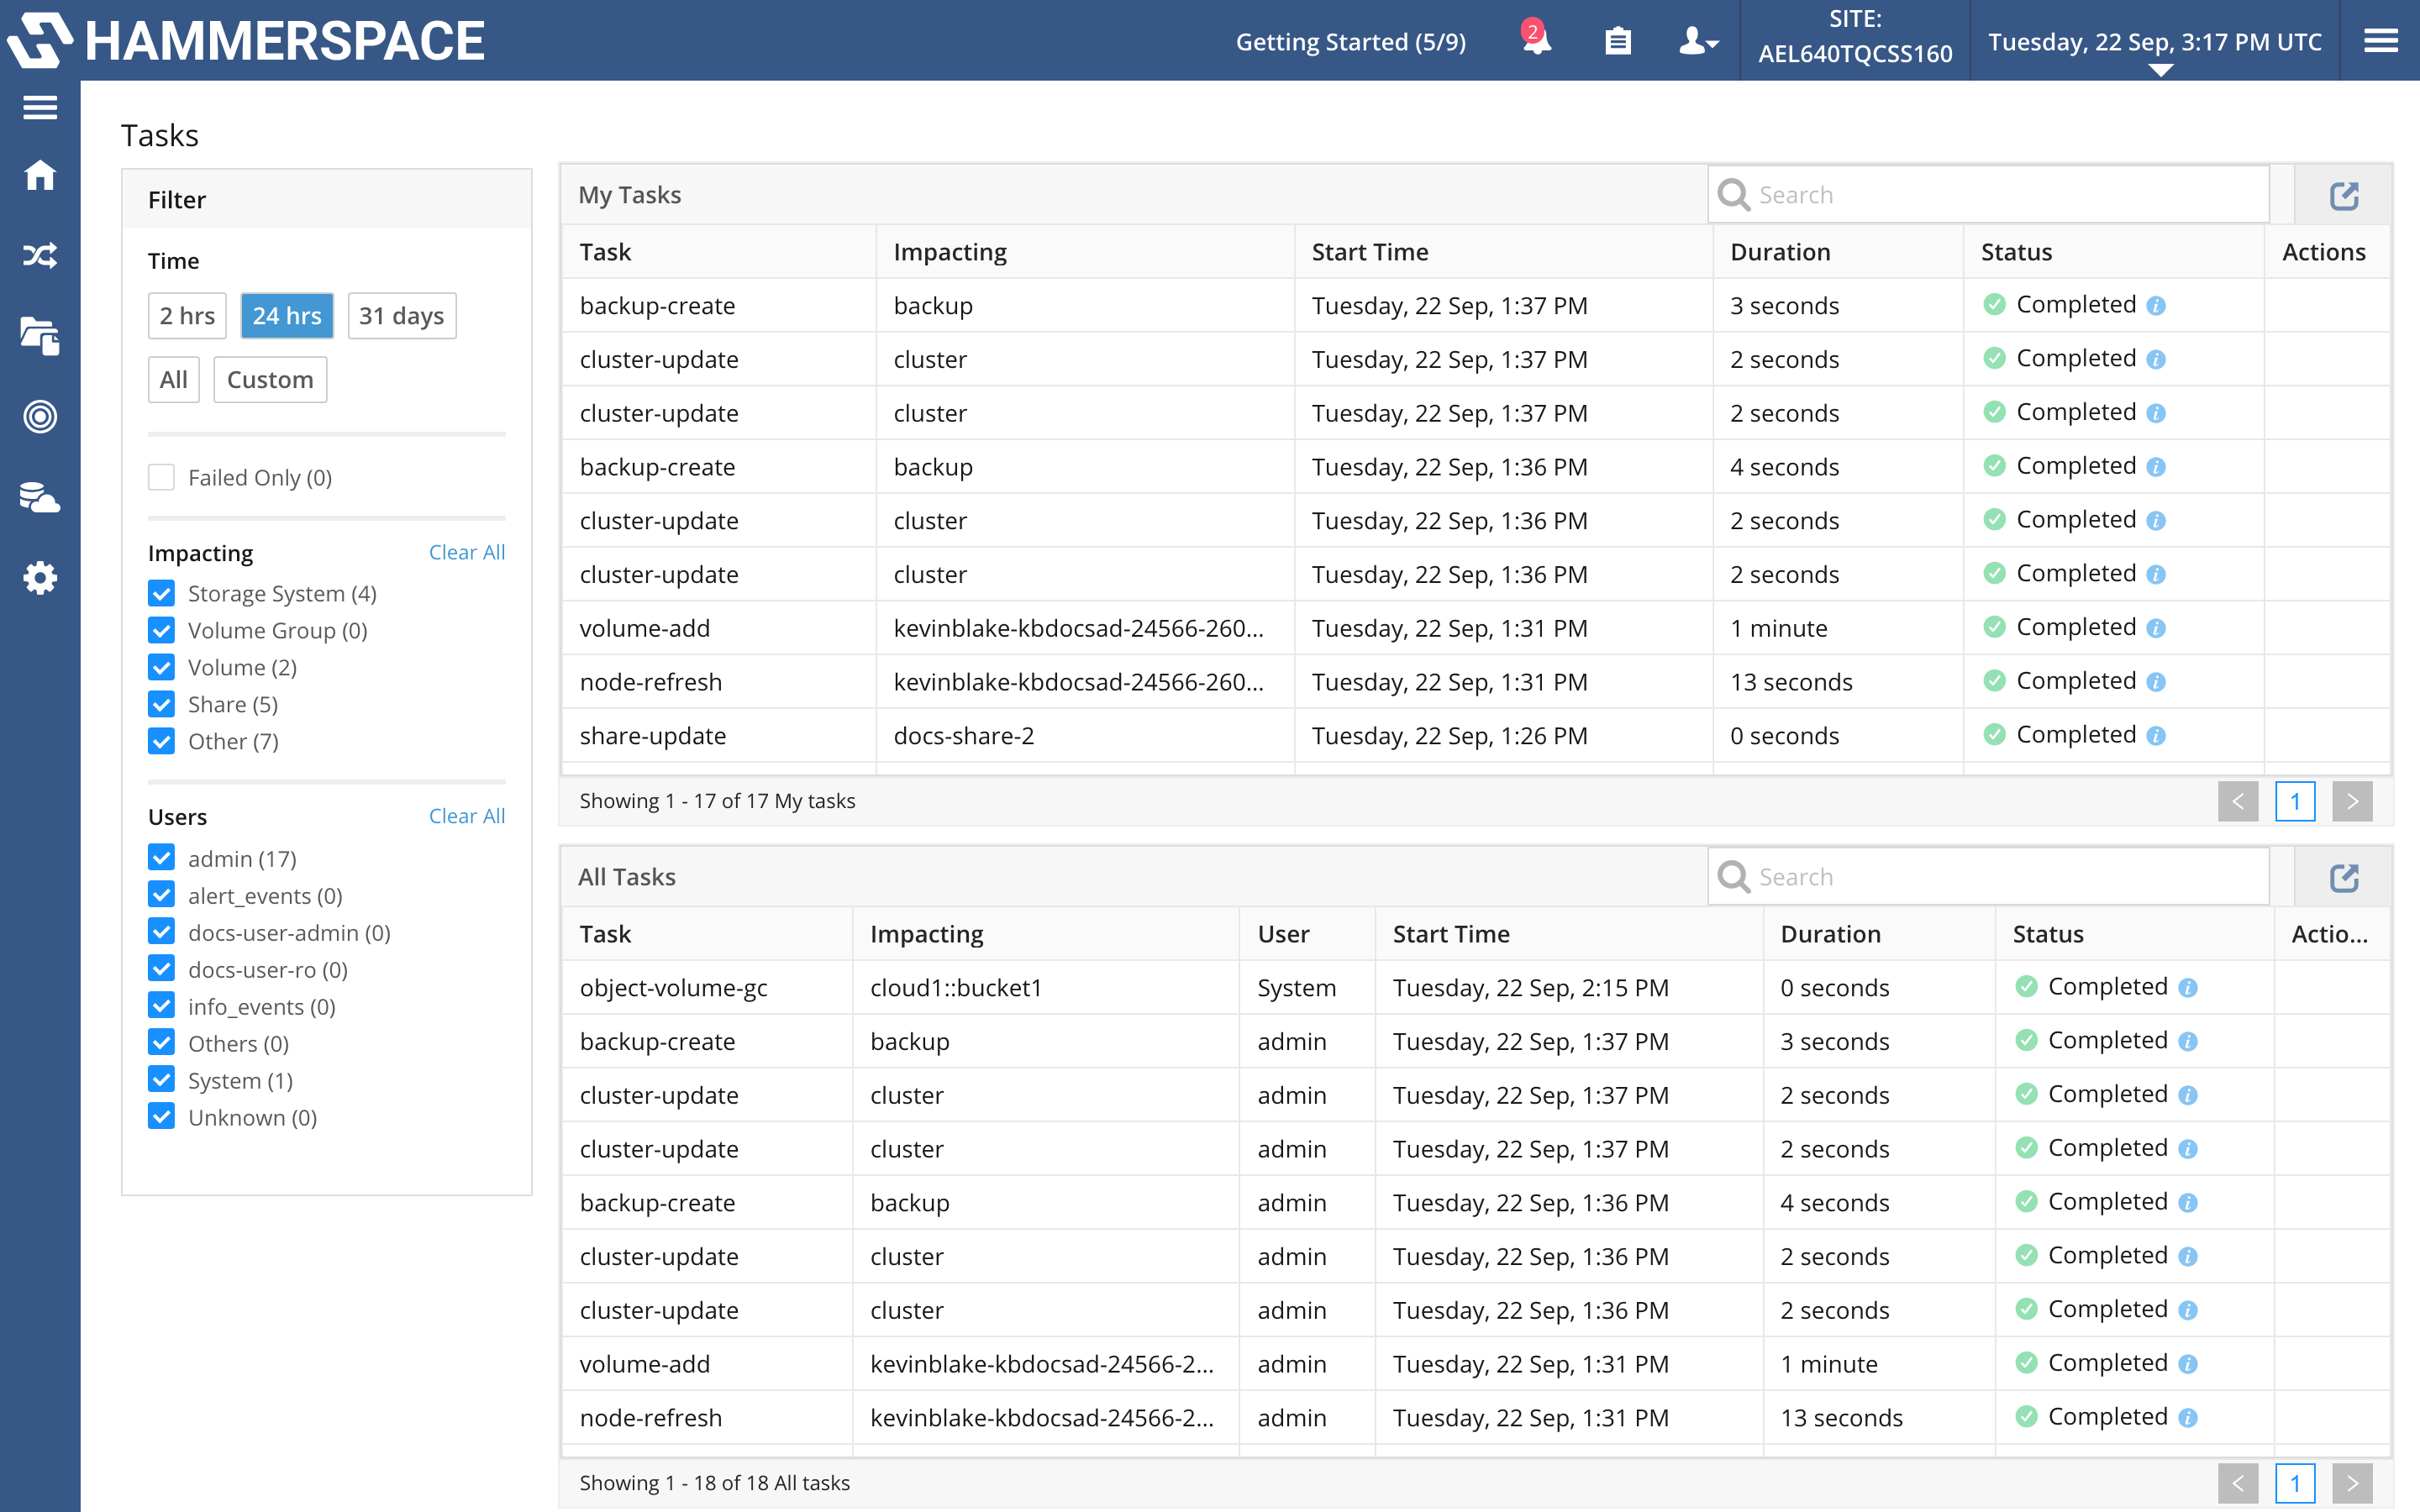Open the user account dropdown icon

pos(1698,41)
